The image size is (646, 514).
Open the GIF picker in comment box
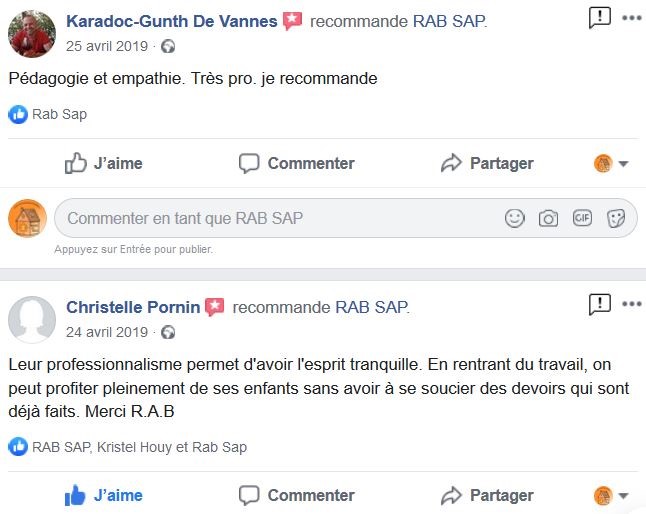pyautogui.click(x=582, y=218)
